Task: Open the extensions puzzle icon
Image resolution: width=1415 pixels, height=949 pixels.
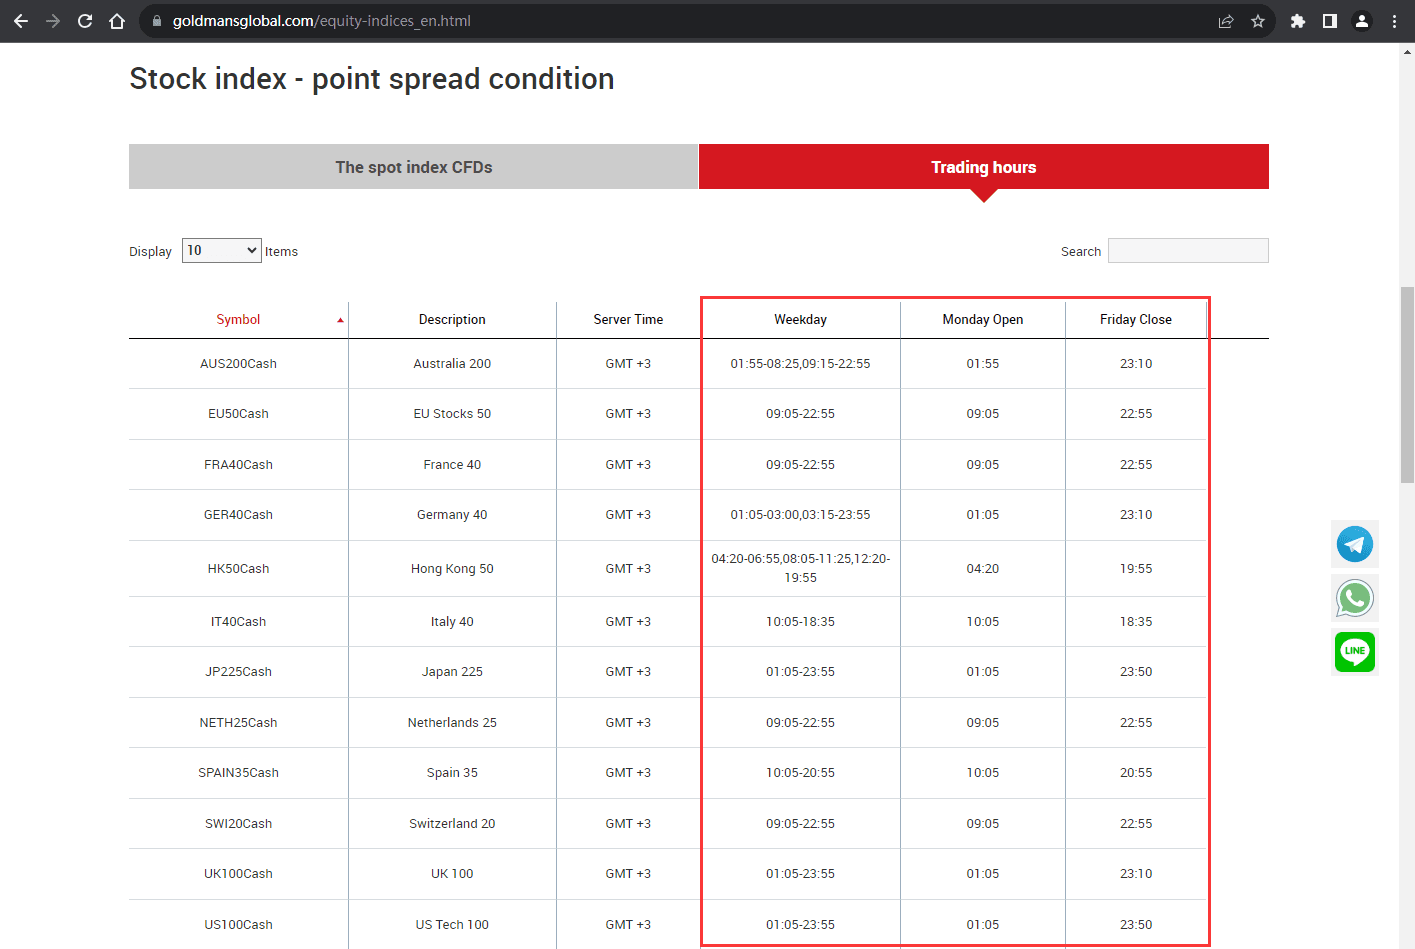Action: [1298, 21]
